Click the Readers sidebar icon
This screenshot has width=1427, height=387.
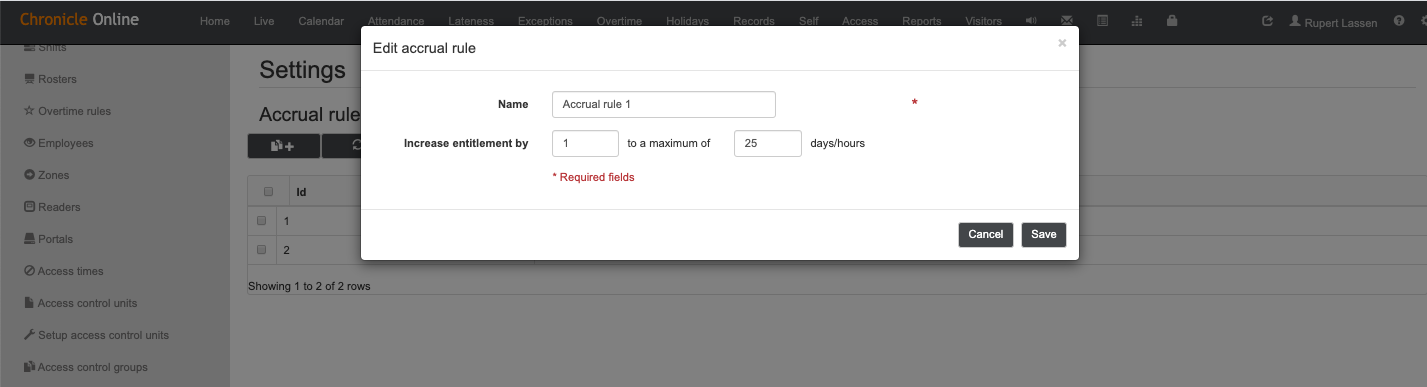[30, 207]
